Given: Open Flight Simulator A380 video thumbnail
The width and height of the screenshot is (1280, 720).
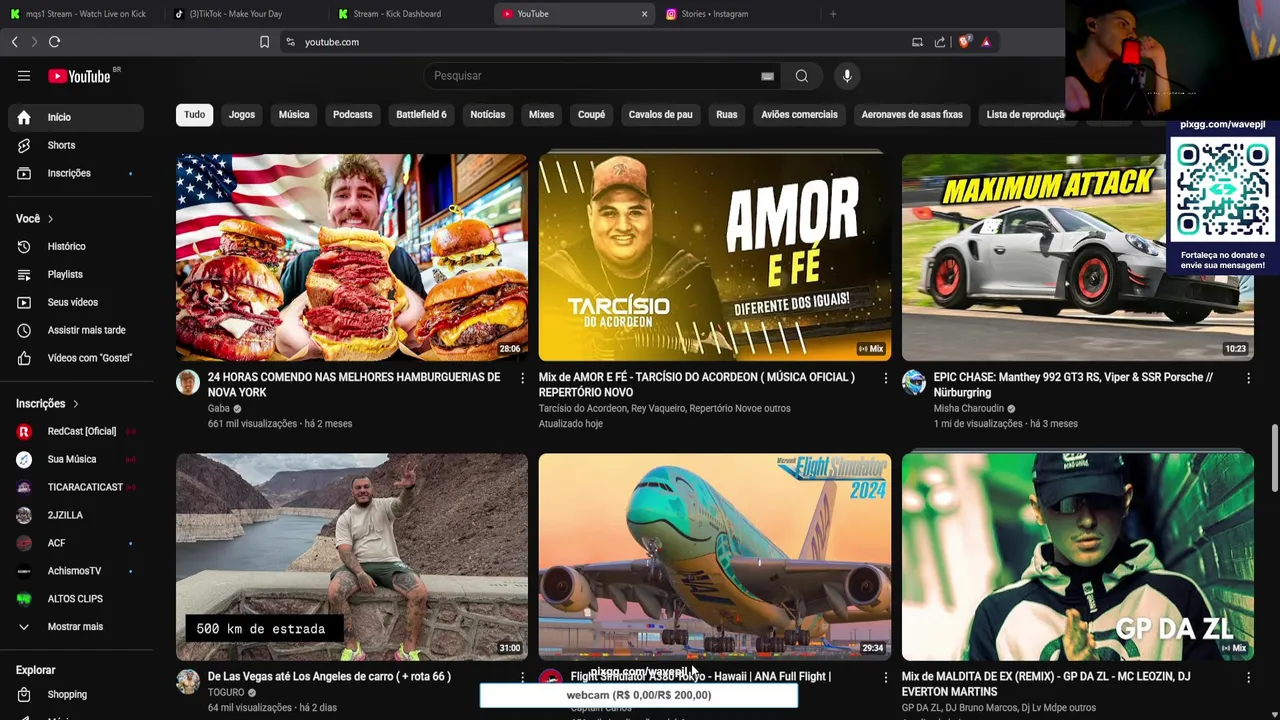Looking at the screenshot, I should tap(715, 557).
